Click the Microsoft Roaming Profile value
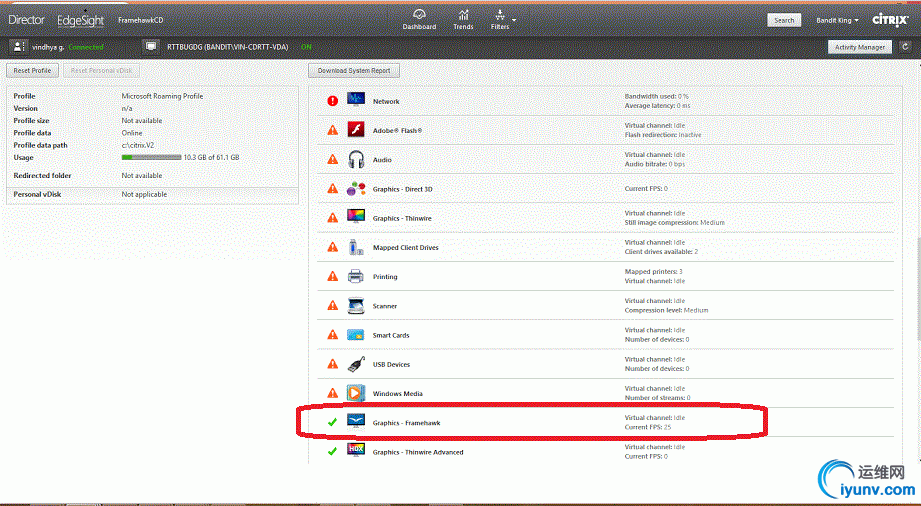Viewport: 921px width, 506px height. coord(162,96)
